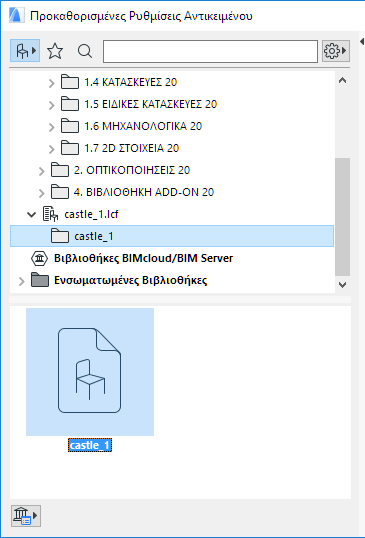The height and width of the screenshot is (538, 365).
Task: Click the tree scrollbar up arrow
Action: pyautogui.click(x=342, y=81)
